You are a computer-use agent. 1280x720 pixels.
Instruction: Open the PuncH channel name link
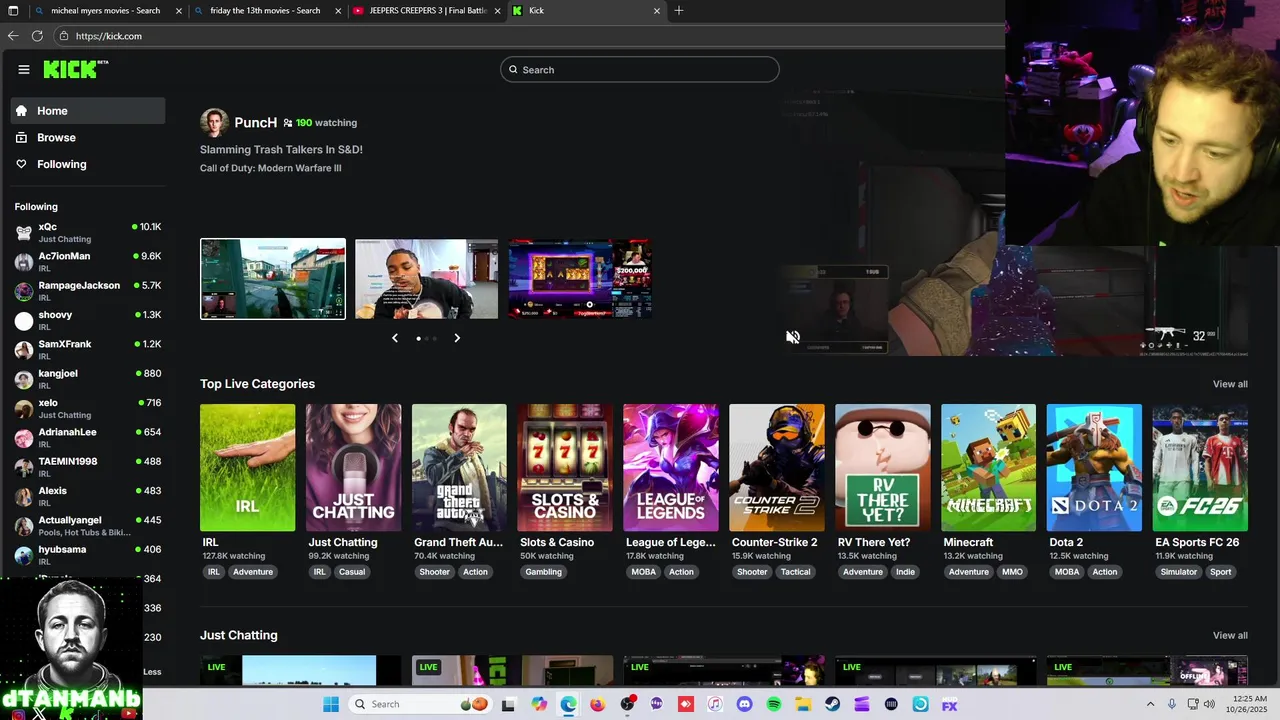click(255, 122)
